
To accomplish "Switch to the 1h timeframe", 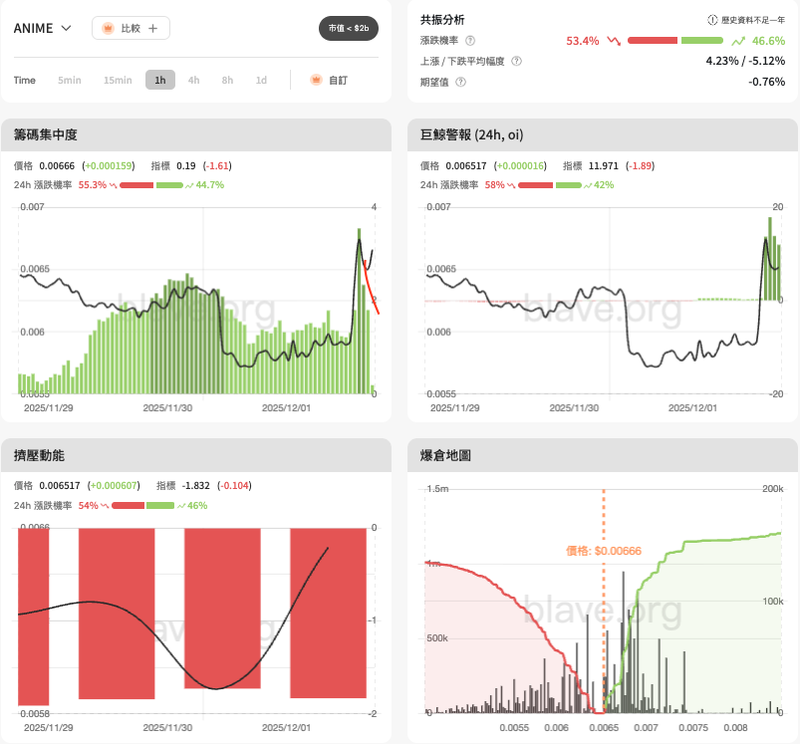I will [160, 80].
